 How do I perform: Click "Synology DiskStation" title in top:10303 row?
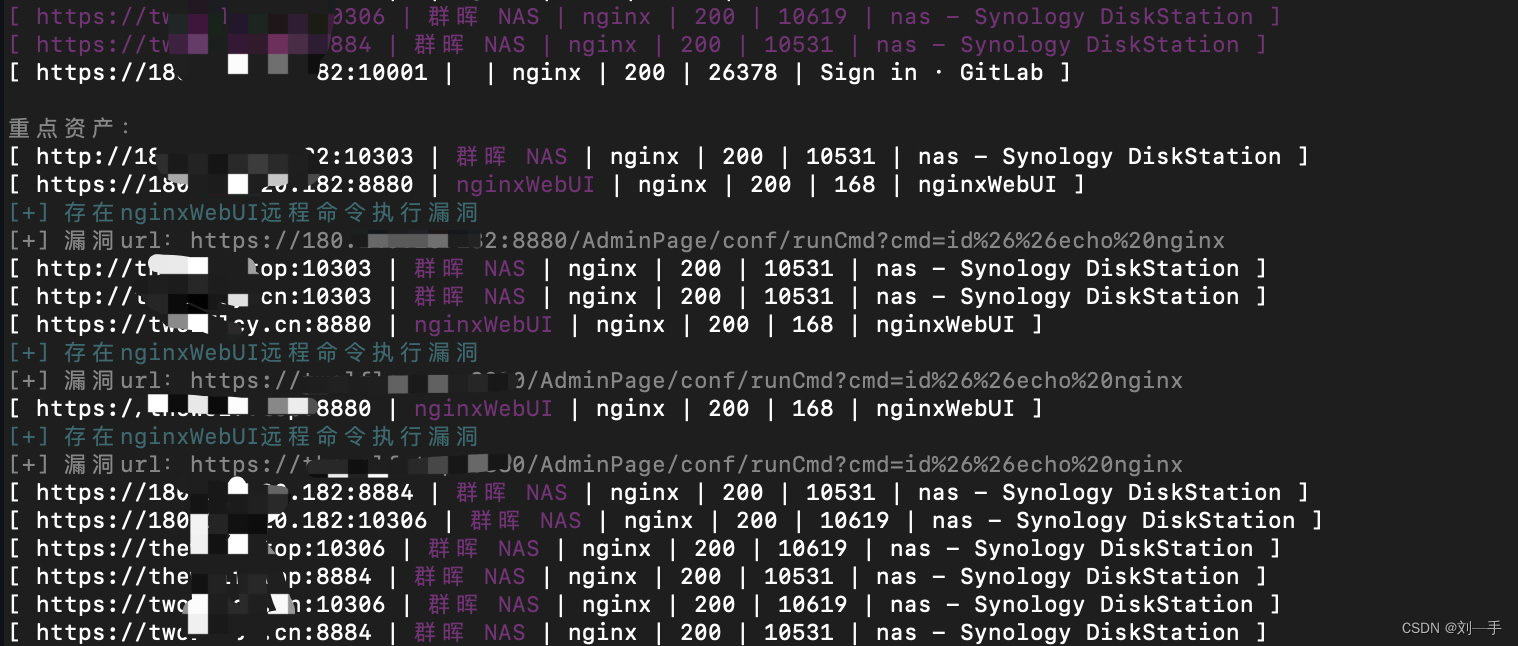(1099, 269)
